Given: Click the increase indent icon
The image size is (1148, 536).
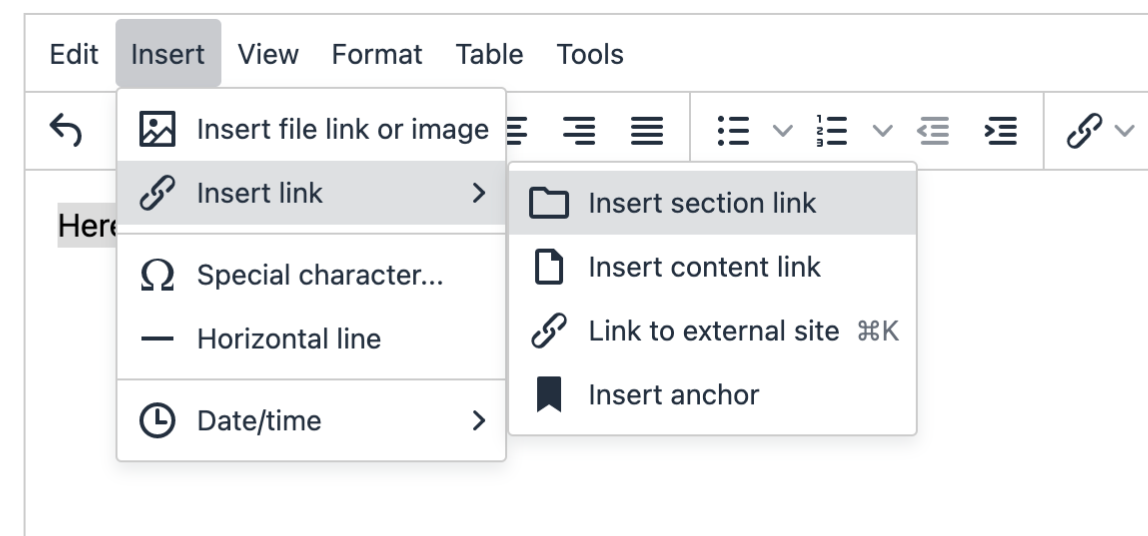Looking at the screenshot, I should (x=1001, y=130).
